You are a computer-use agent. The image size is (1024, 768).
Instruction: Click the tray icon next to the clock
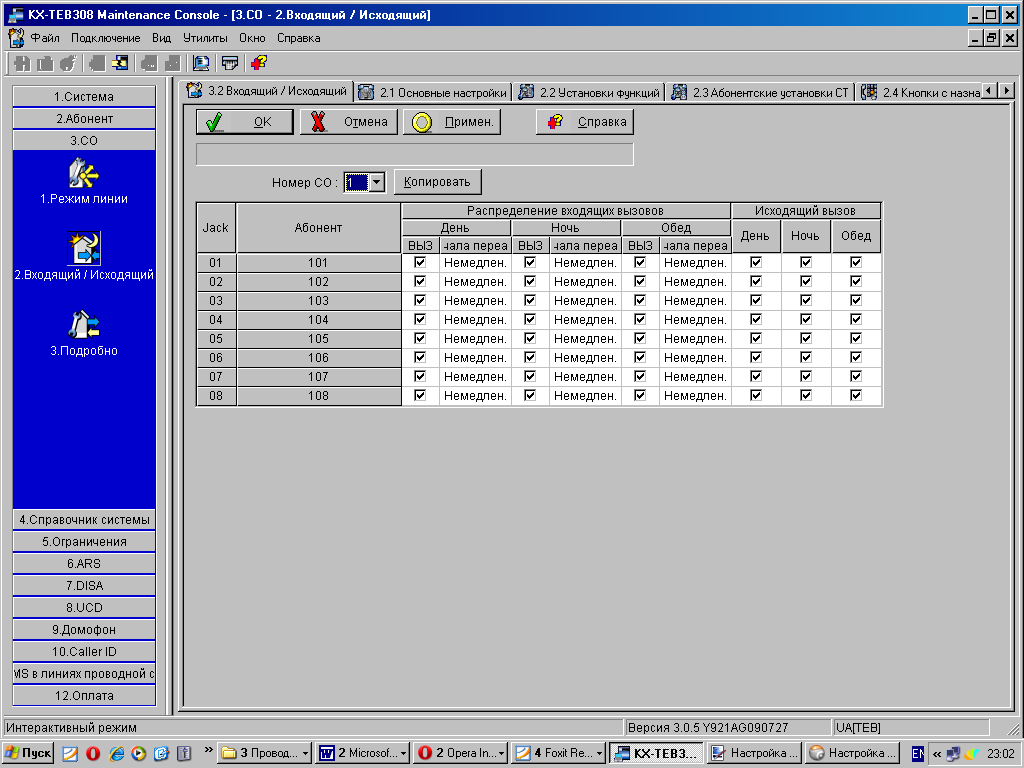point(972,754)
